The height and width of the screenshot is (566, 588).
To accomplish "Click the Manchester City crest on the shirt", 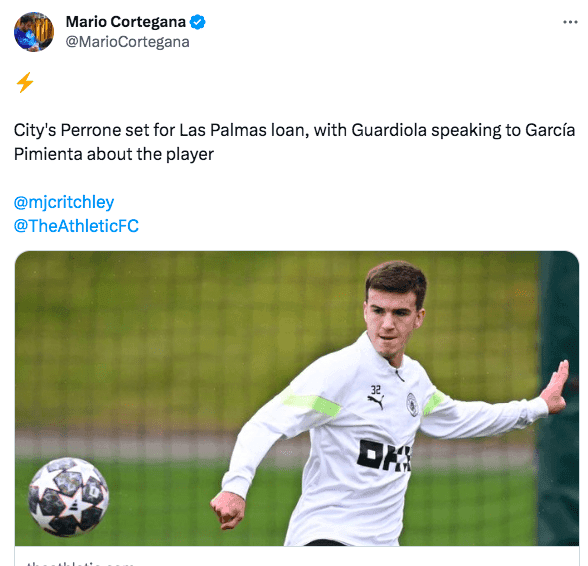I will click(412, 405).
